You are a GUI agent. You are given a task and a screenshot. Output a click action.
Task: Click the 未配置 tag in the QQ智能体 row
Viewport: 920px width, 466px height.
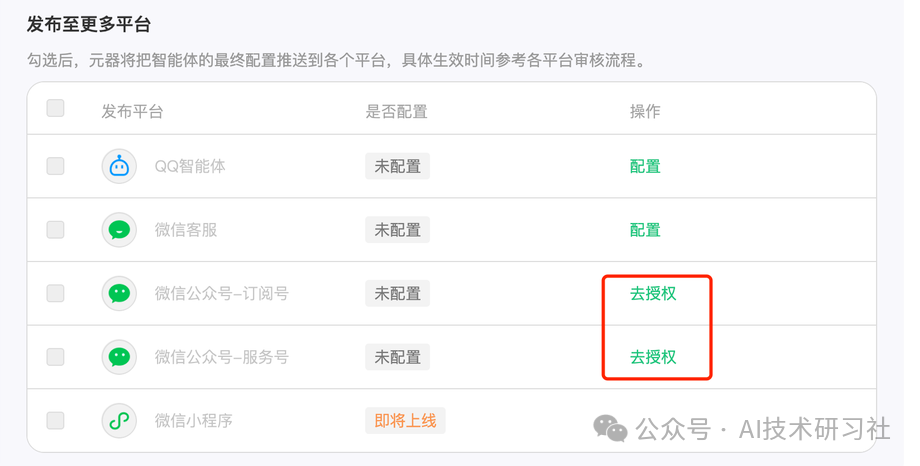[x=397, y=167]
